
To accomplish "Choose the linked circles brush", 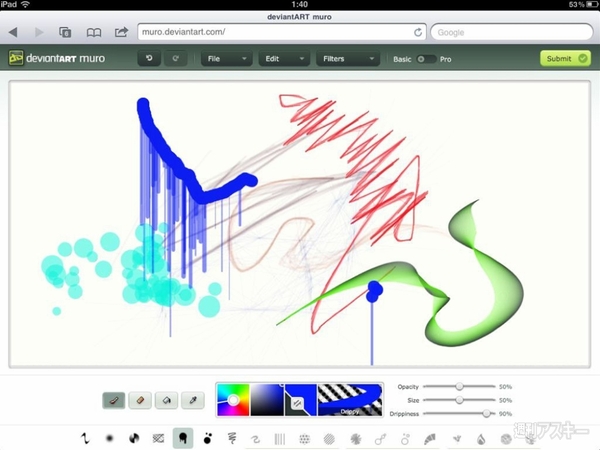I will (380, 439).
